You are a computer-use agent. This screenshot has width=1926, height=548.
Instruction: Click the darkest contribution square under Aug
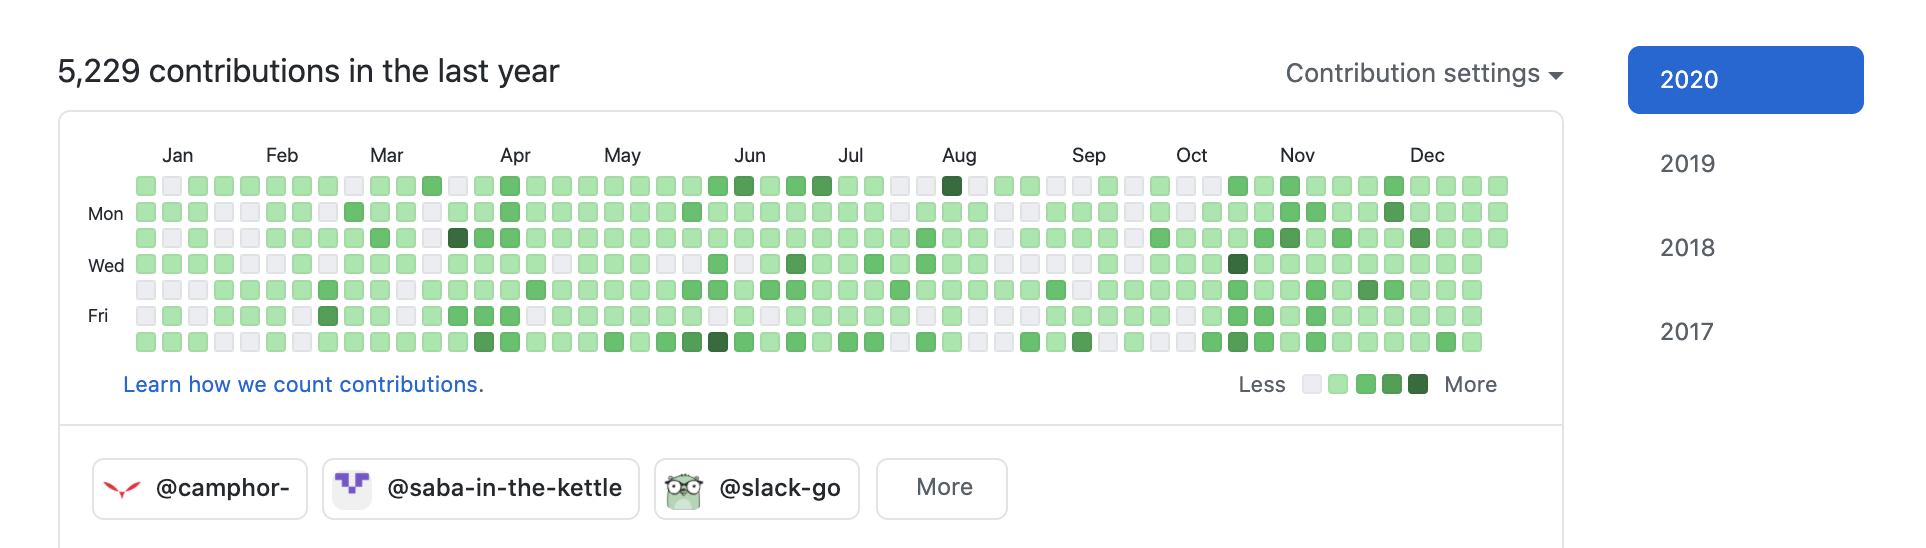click(952, 186)
